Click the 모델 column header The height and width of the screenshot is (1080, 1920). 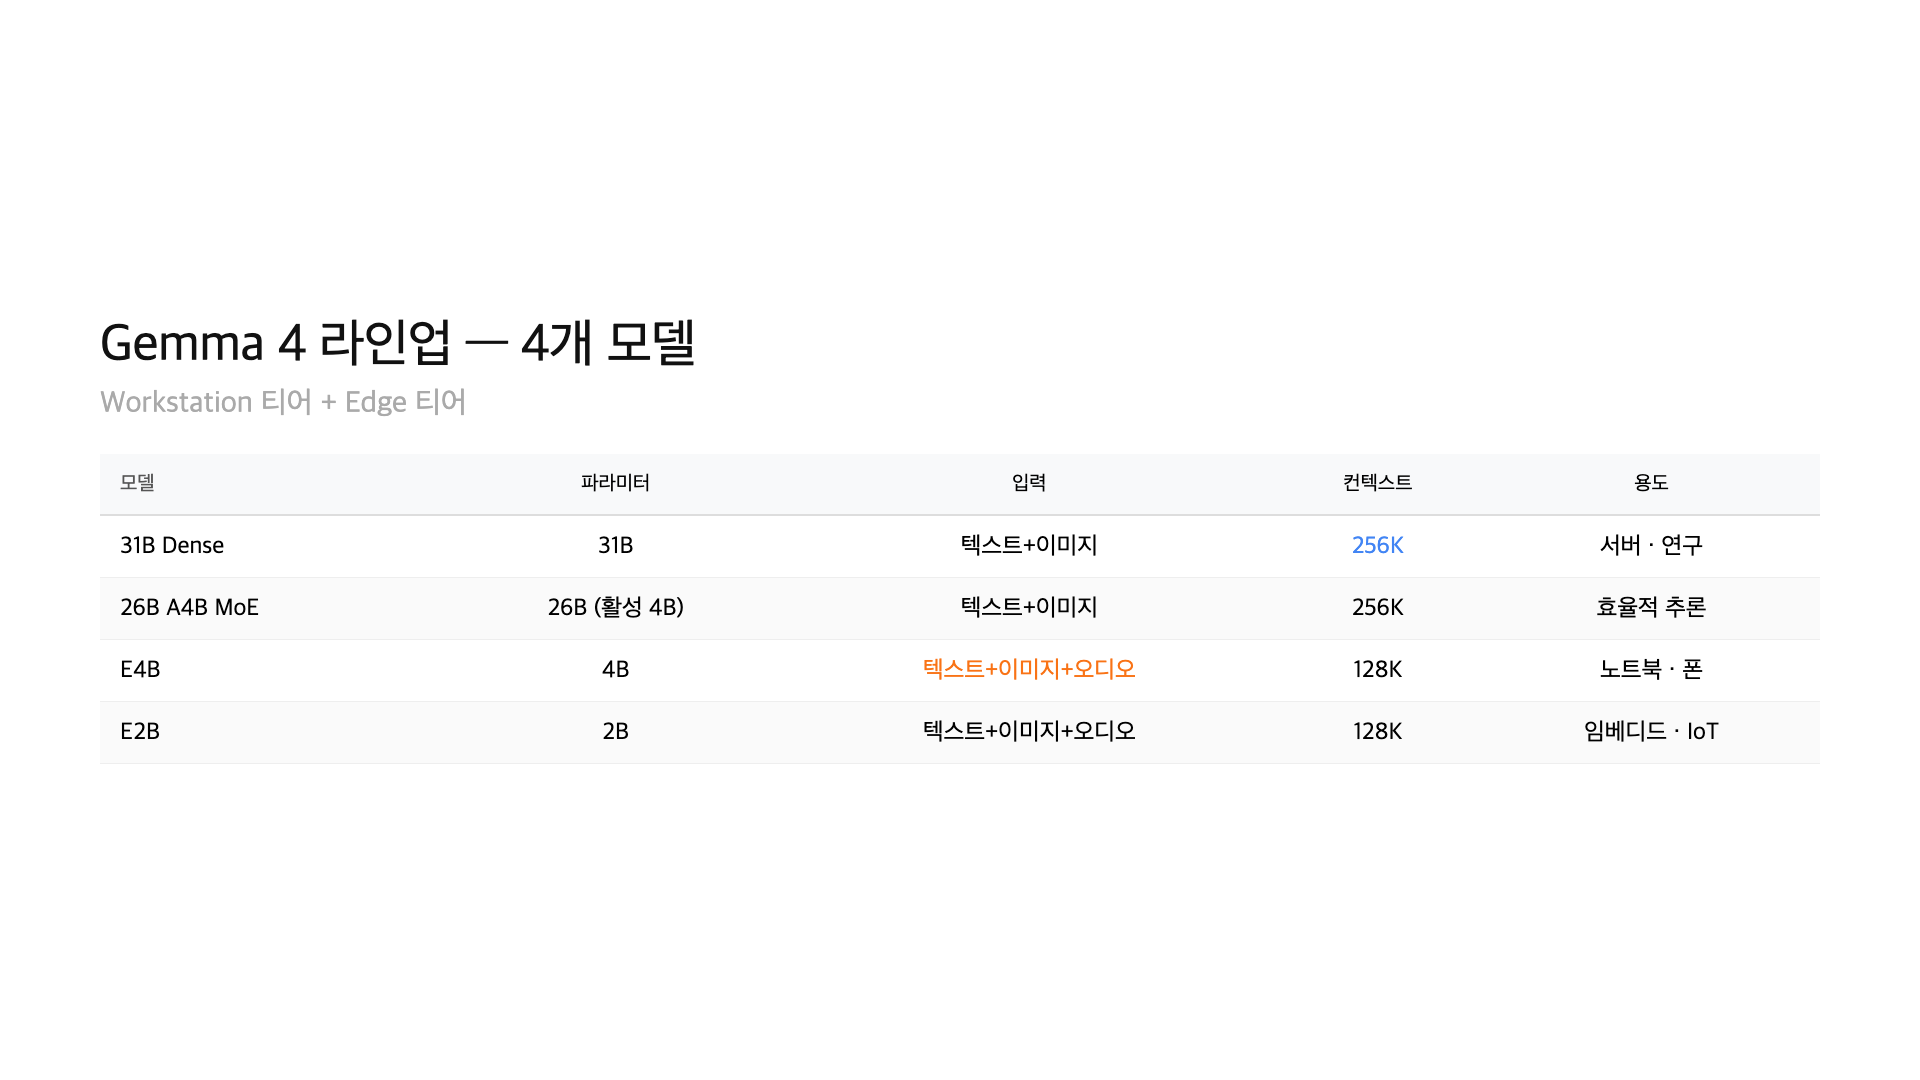click(x=137, y=483)
